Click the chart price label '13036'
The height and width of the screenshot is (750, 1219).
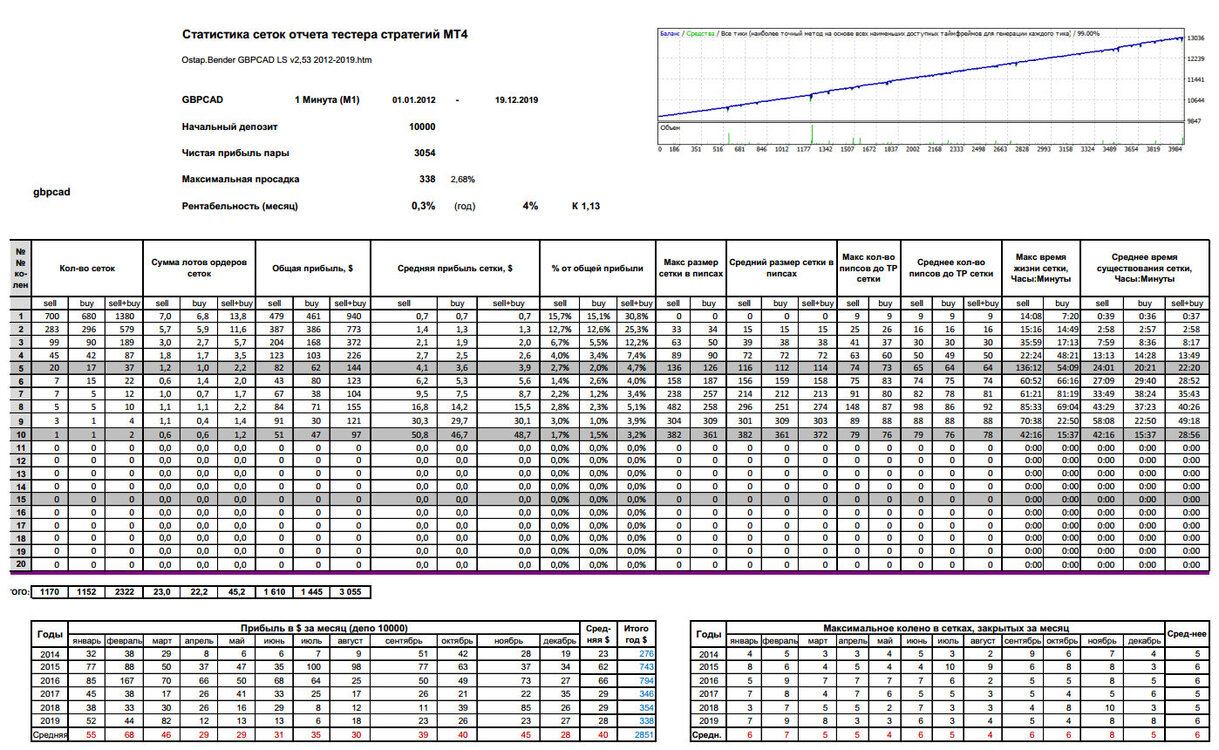pos(1198,39)
